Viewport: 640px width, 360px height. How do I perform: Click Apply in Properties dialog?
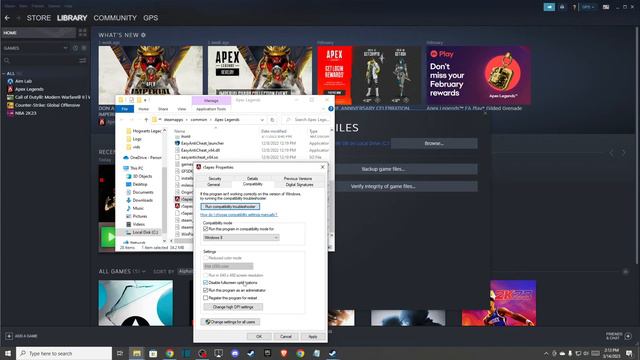point(313,336)
